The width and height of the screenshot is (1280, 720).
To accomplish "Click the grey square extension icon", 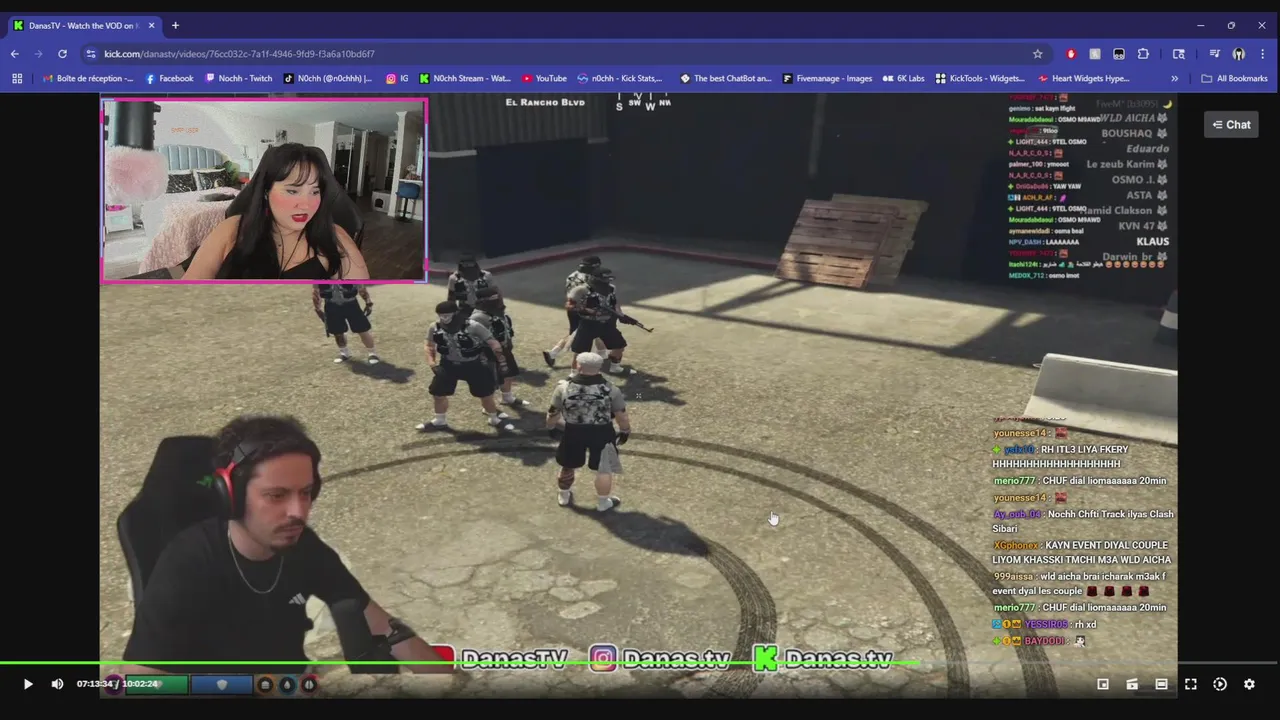I will point(1095,54).
